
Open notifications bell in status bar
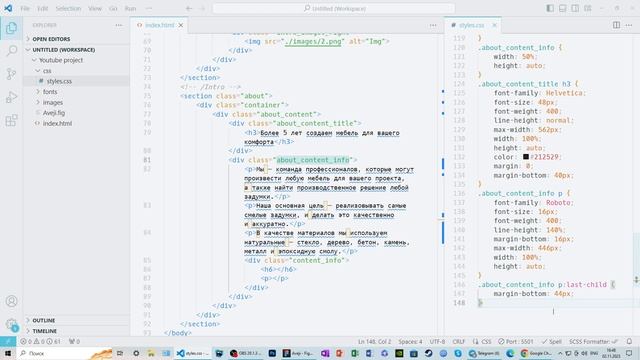click(629, 341)
